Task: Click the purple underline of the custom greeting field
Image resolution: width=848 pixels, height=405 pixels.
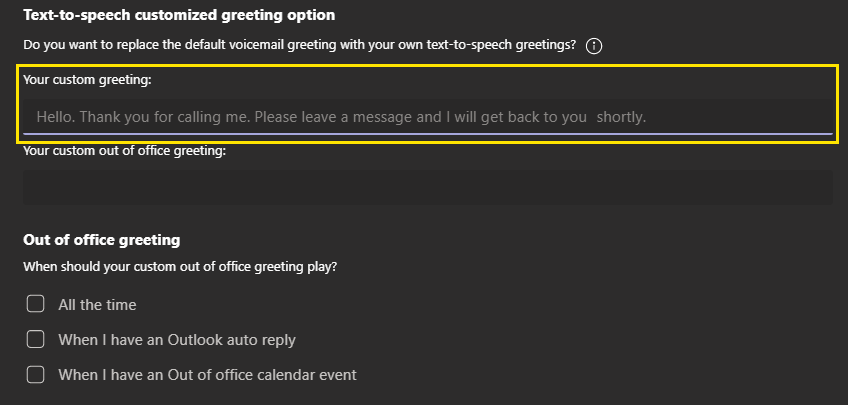Action: click(x=428, y=133)
